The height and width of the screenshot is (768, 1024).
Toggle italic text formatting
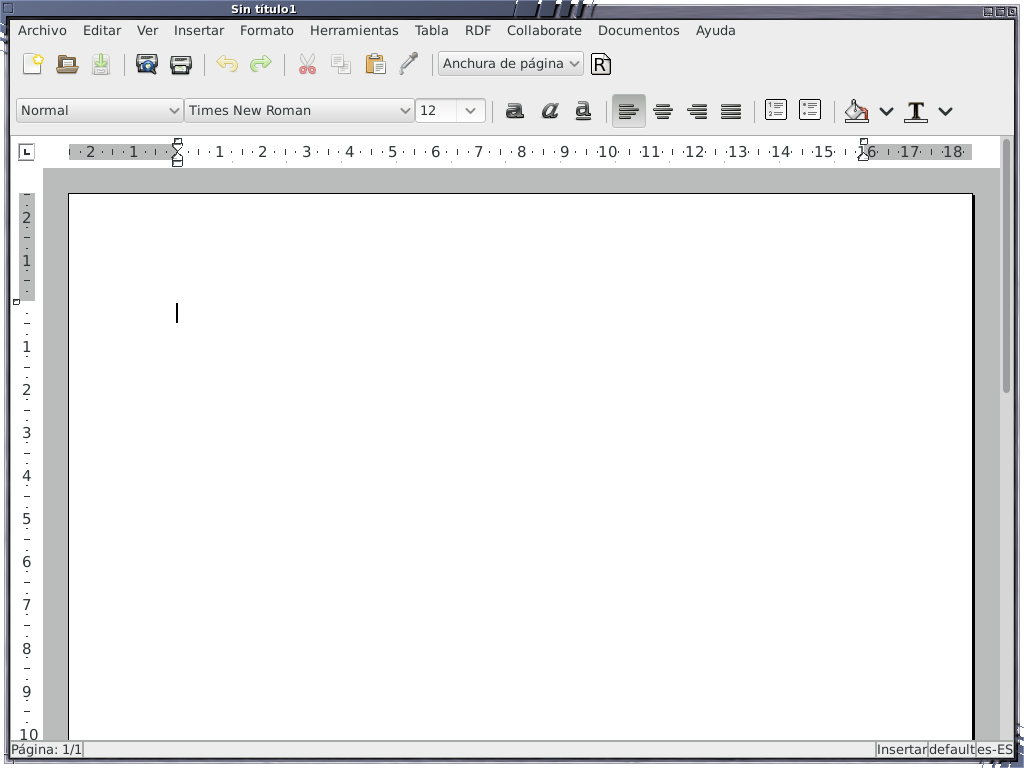click(x=549, y=111)
